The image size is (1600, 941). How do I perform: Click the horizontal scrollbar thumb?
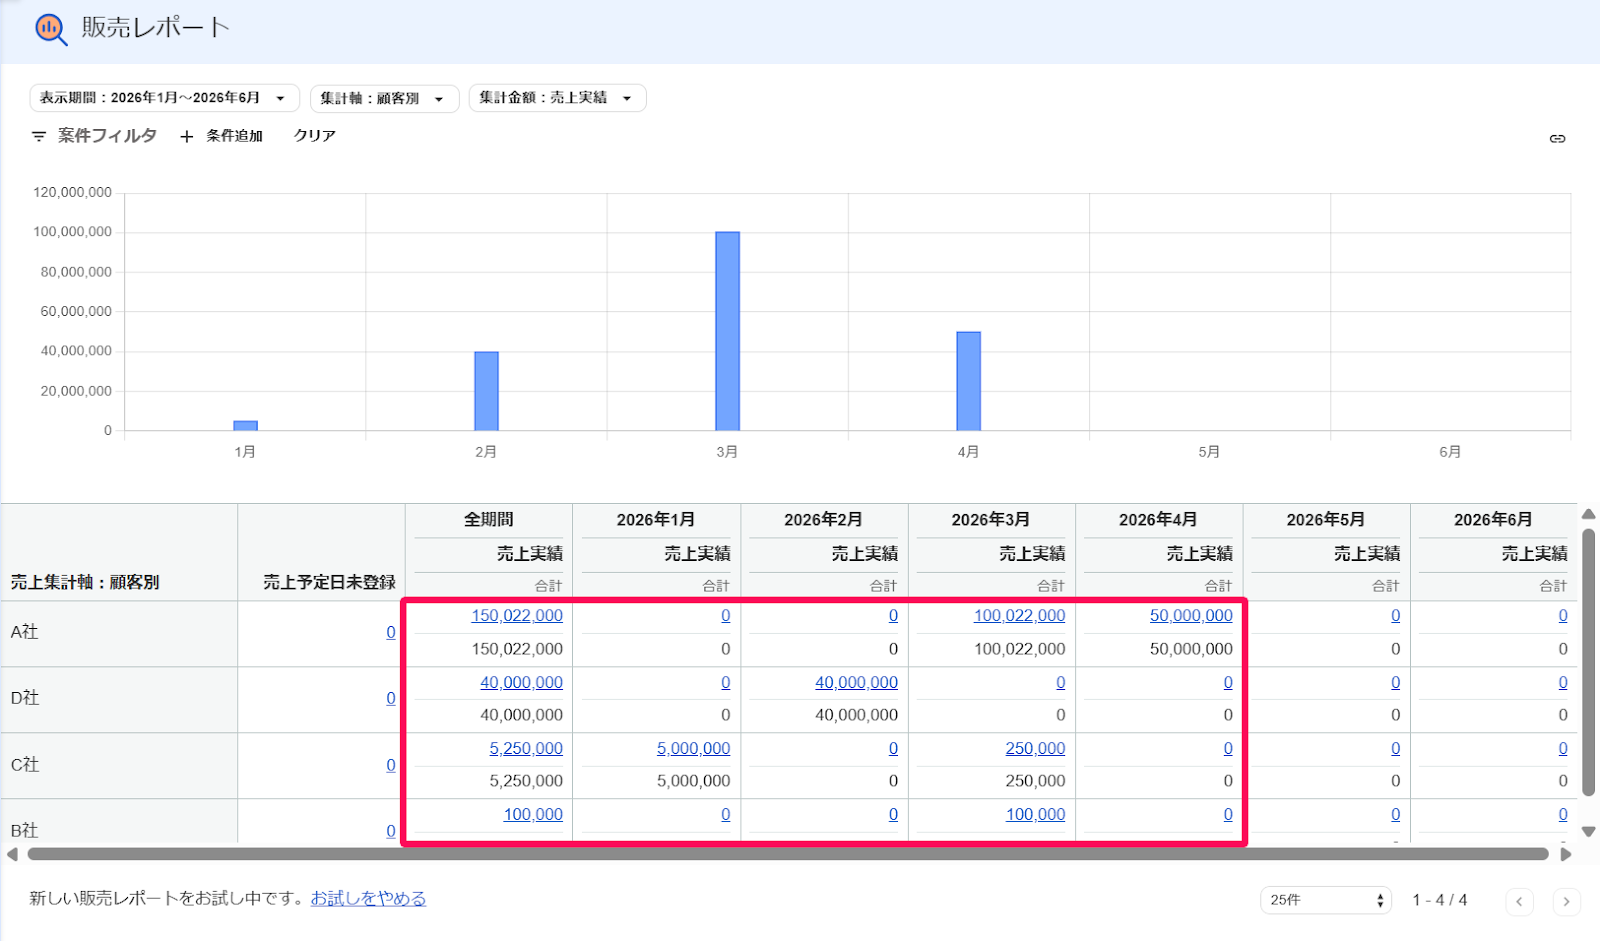[x=788, y=854]
